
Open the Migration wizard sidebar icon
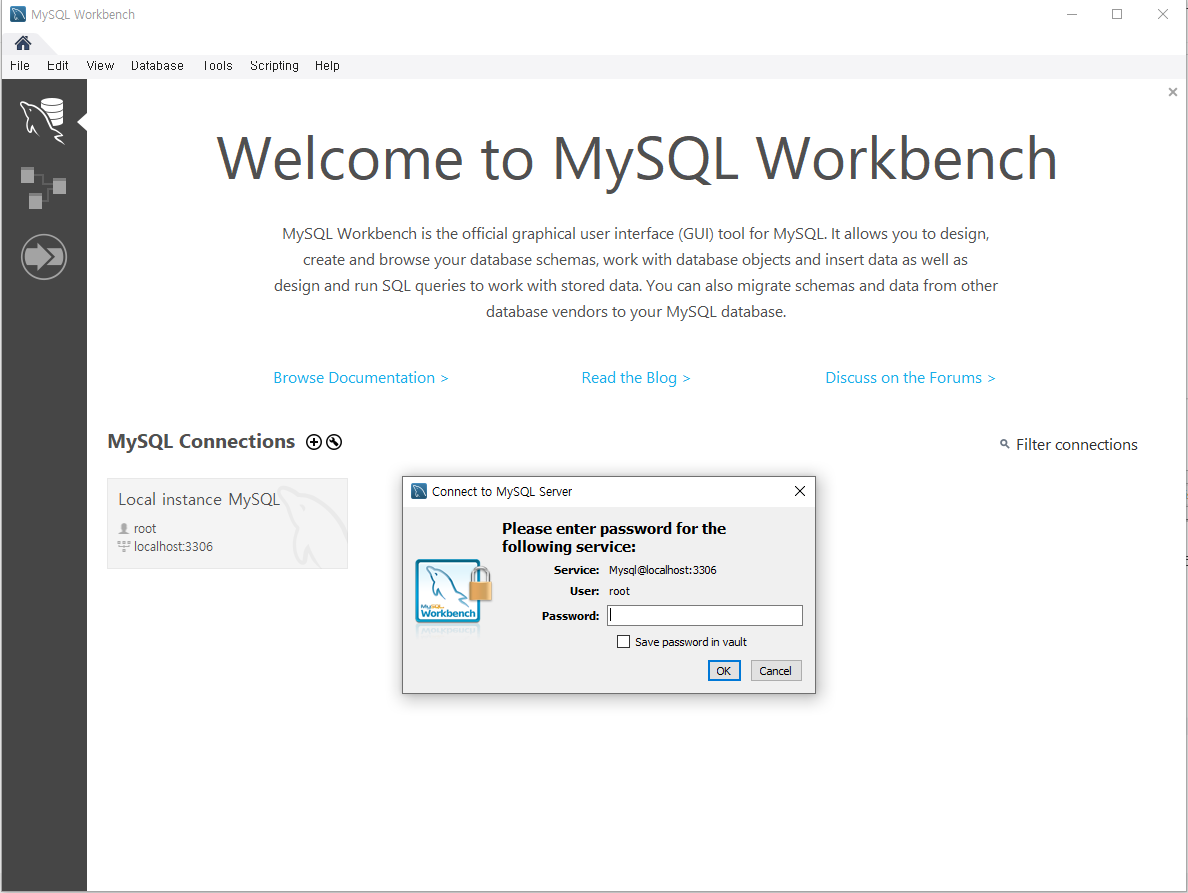click(44, 257)
